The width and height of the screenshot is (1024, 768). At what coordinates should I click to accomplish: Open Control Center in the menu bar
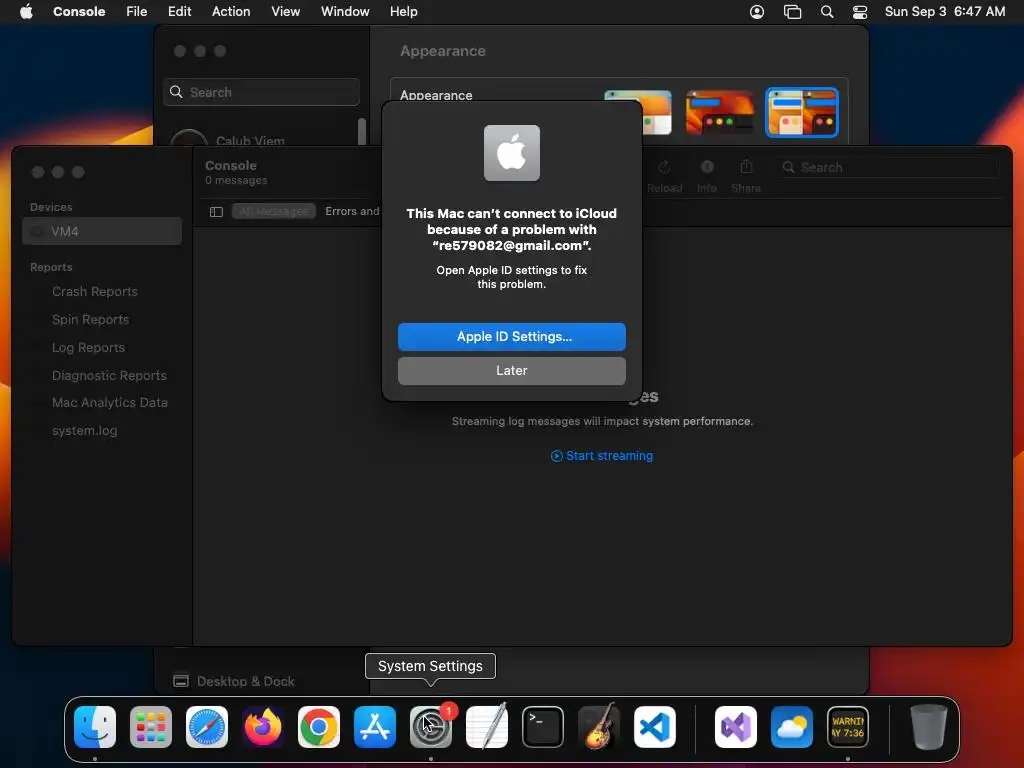coord(860,12)
